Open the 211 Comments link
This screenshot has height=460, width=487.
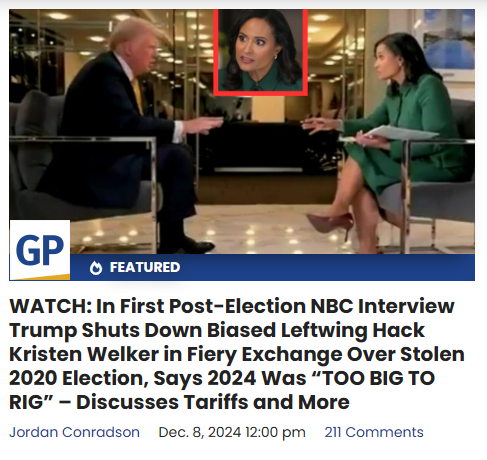pyautogui.click(x=374, y=432)
